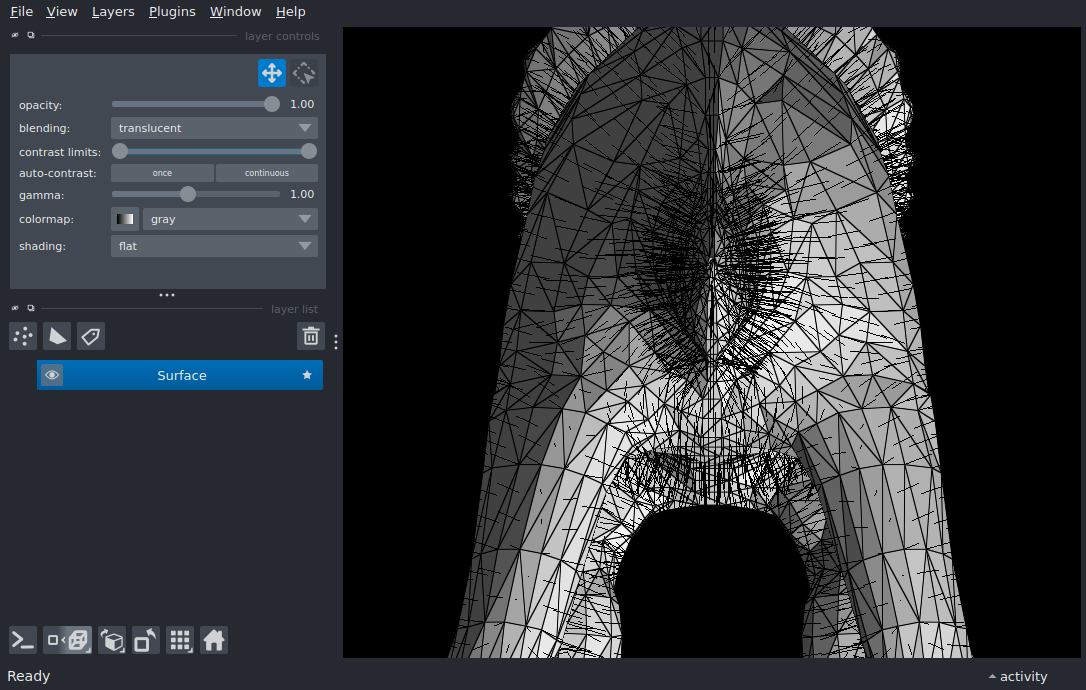Viewport: 1086px width, 690px height.
Task: Expand the shading dropdown set to flat
Action: (214, 246)
